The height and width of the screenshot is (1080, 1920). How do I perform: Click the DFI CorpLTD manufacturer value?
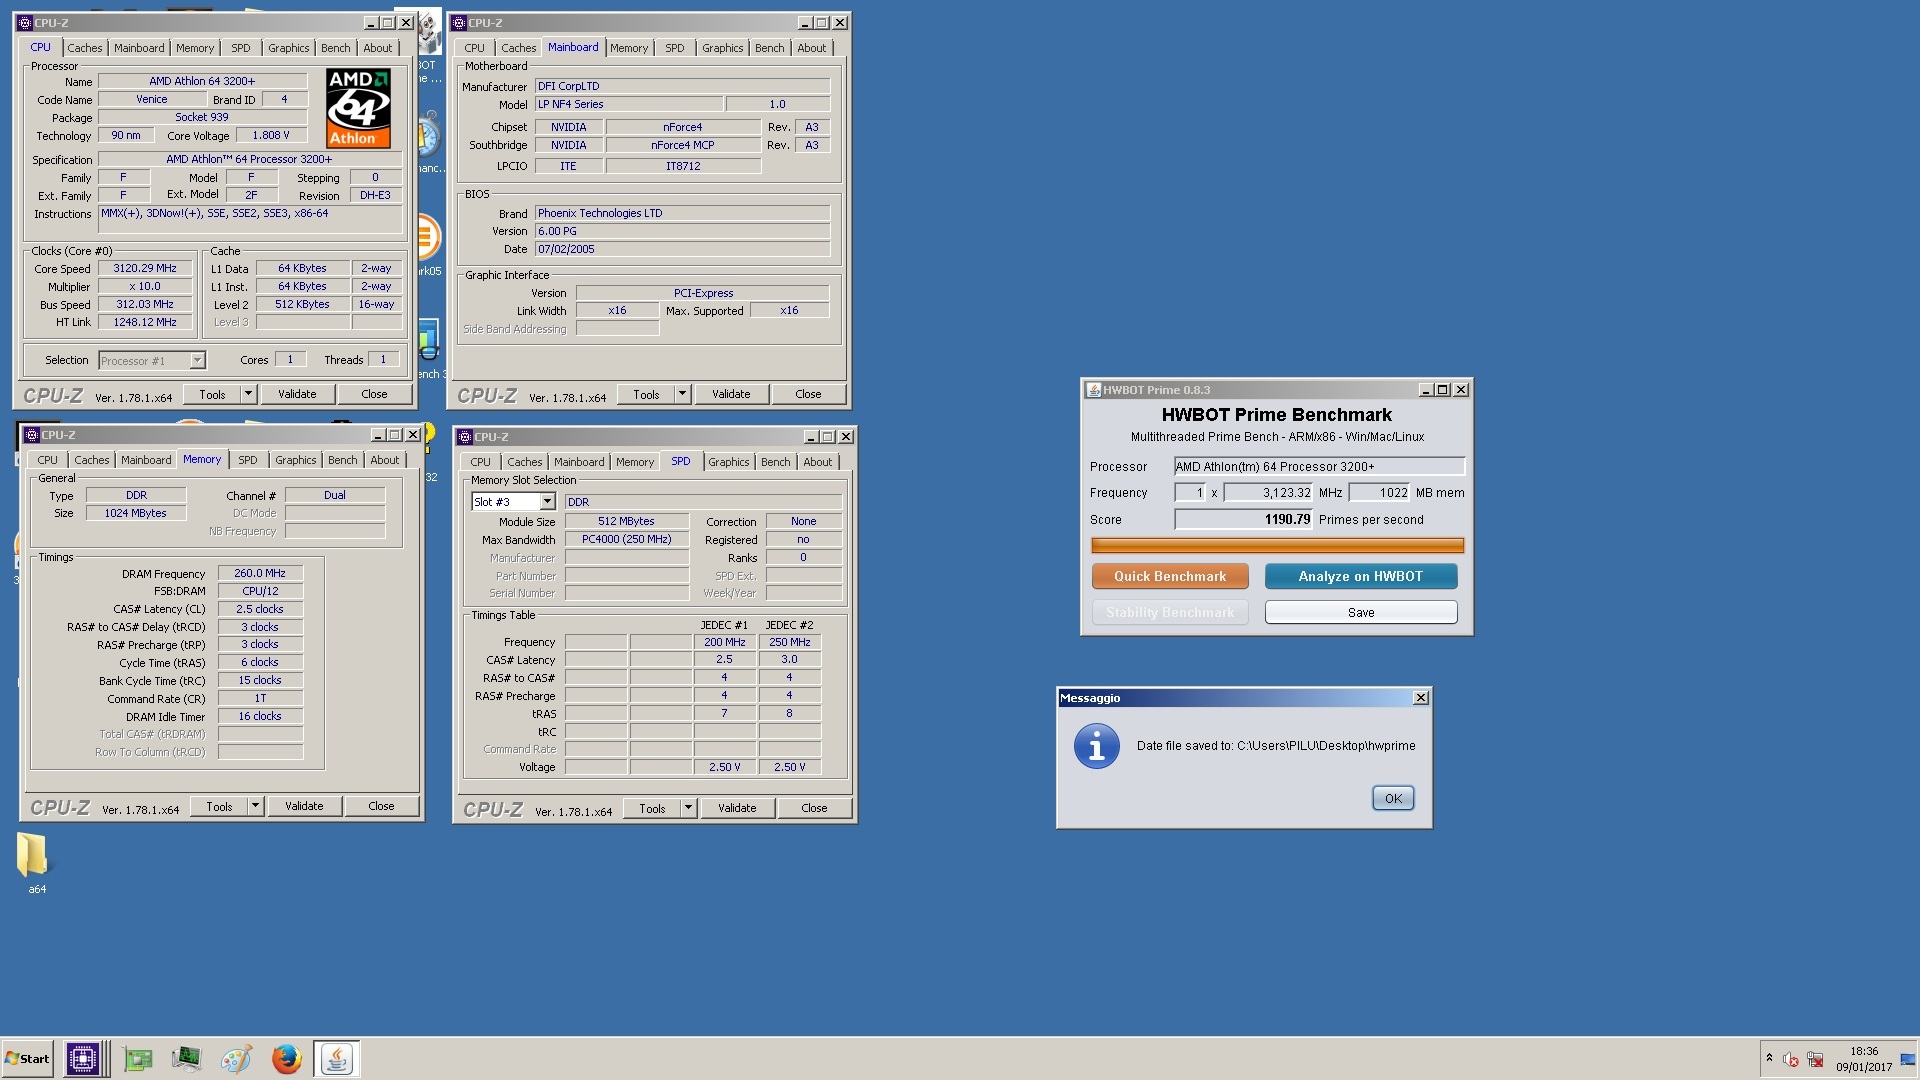(682, 87)
